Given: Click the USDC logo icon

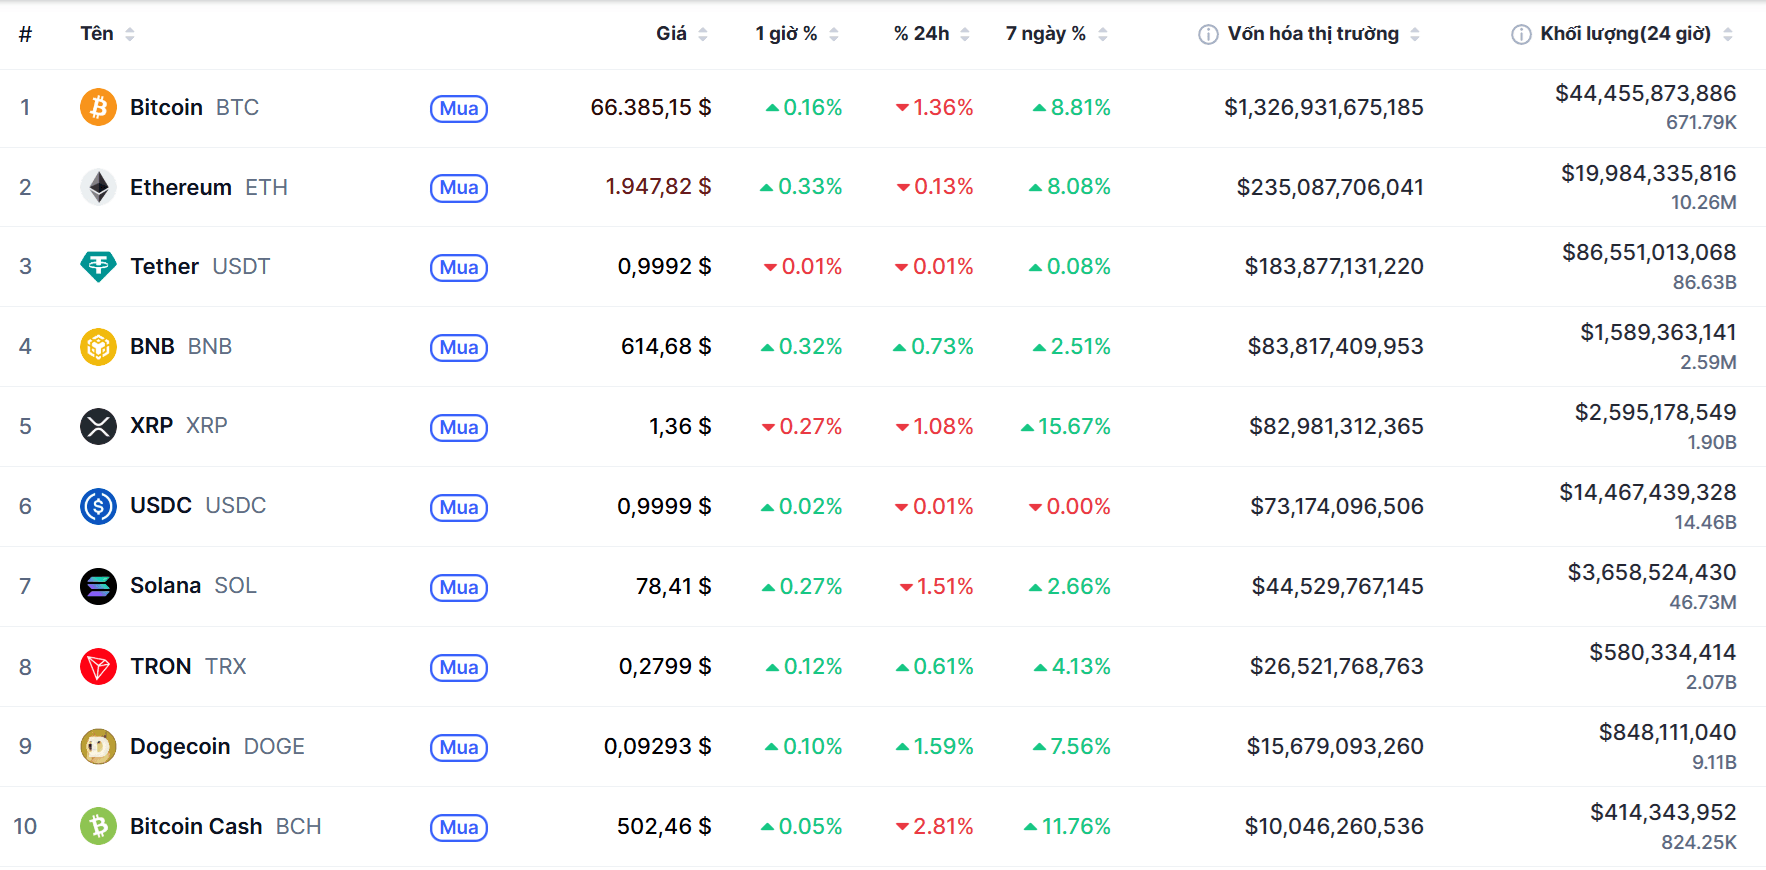Looking at the screenshot, I should coord(98,506).
